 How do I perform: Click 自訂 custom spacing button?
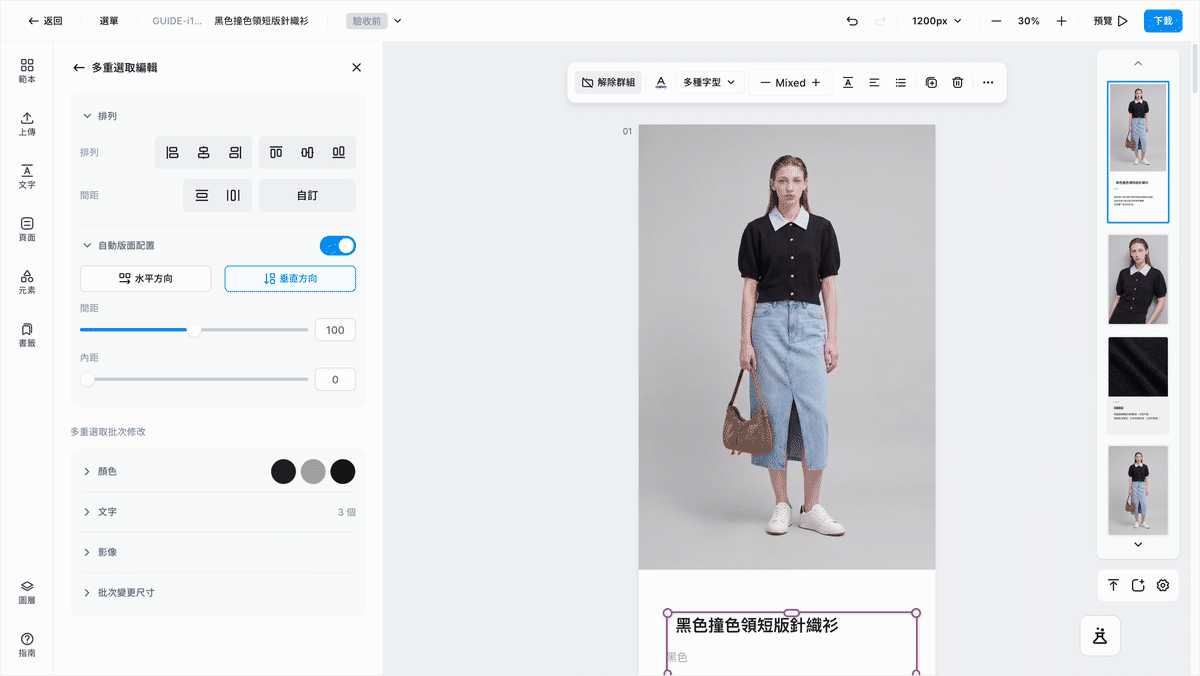[x=307, y=195]
